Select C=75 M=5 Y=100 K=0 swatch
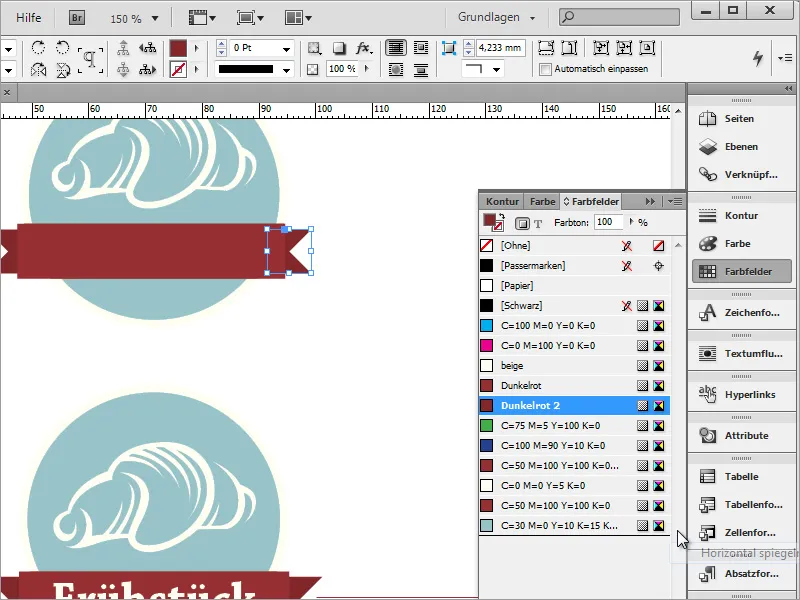This screenshot has height=600, width=800. tap(574, 426)
